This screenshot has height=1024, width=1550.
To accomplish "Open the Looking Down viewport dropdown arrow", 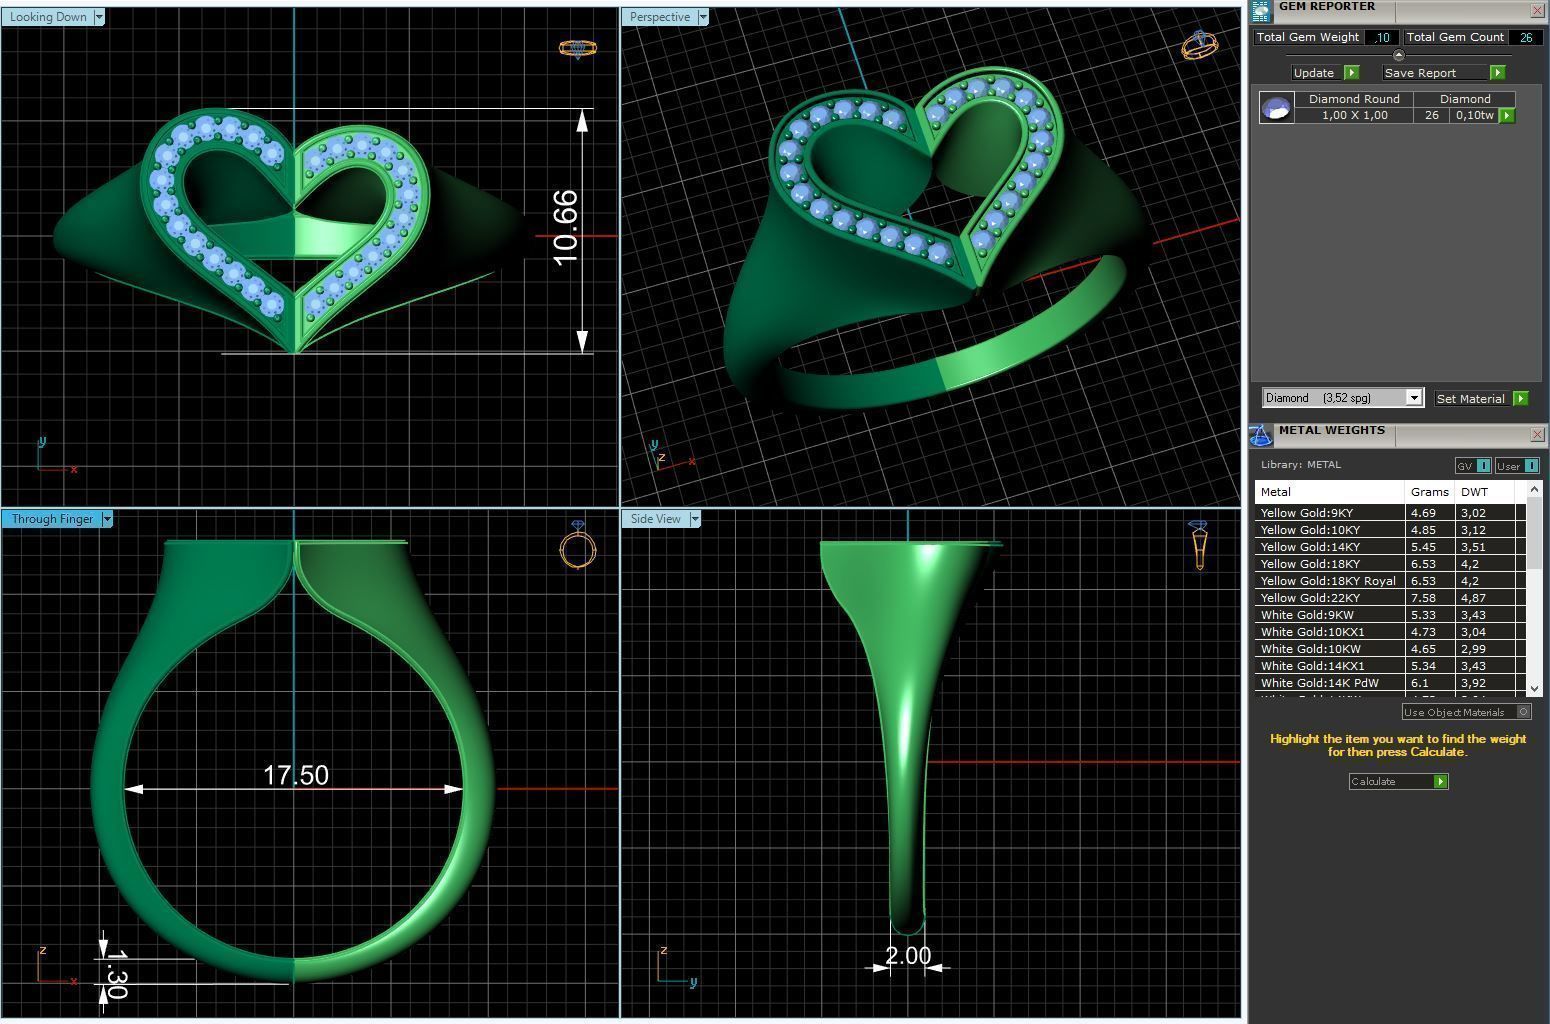I will 98,17.
